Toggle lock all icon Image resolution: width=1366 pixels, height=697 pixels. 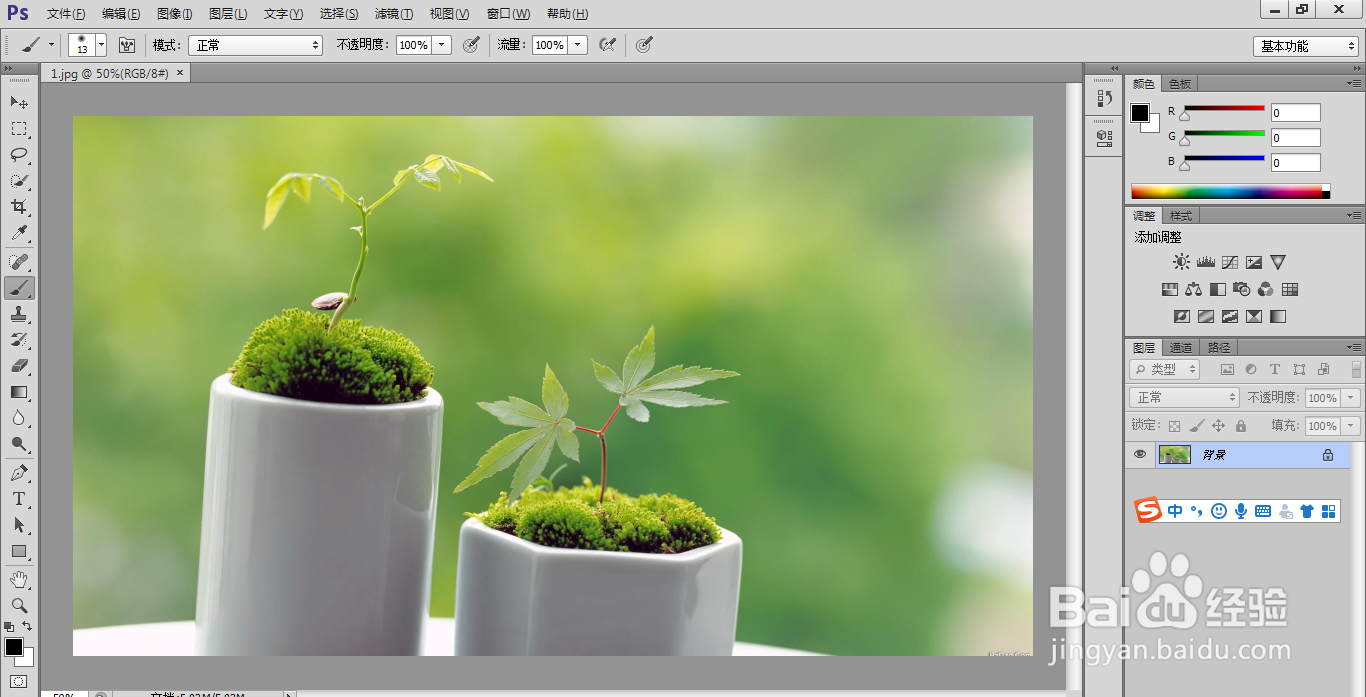tap(1240, 426)
